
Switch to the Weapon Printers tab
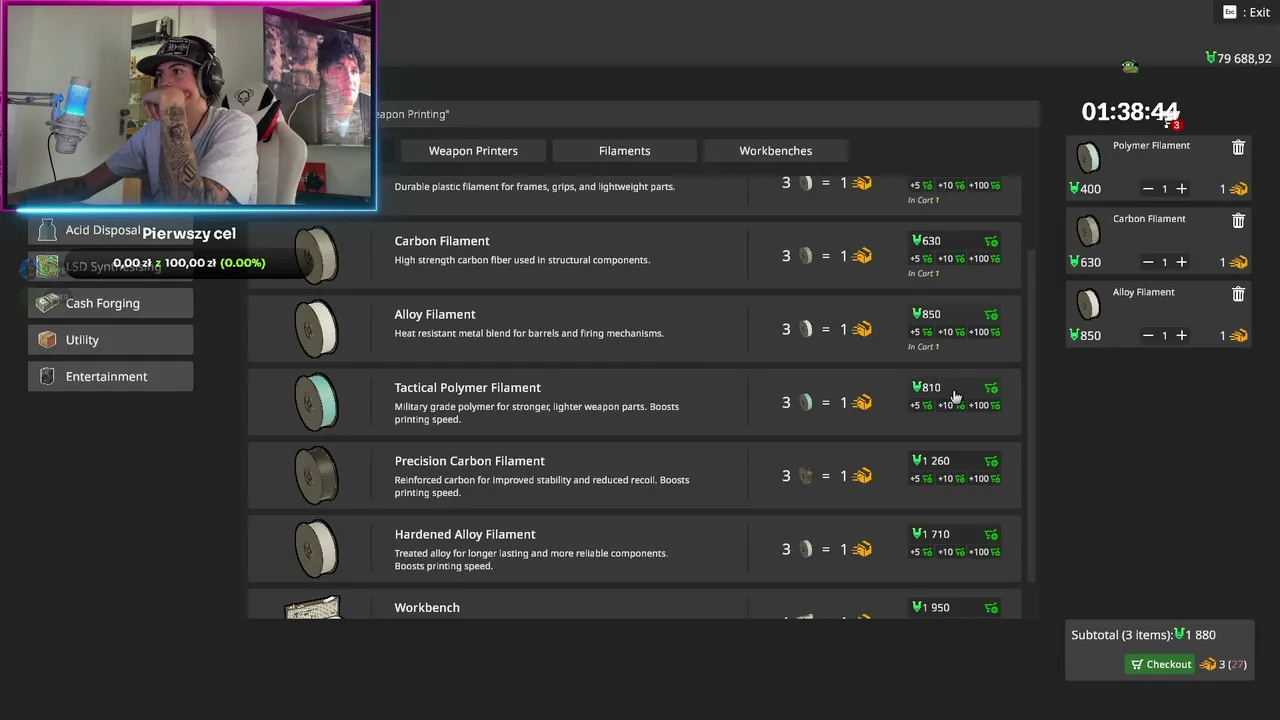coord(473,151)
